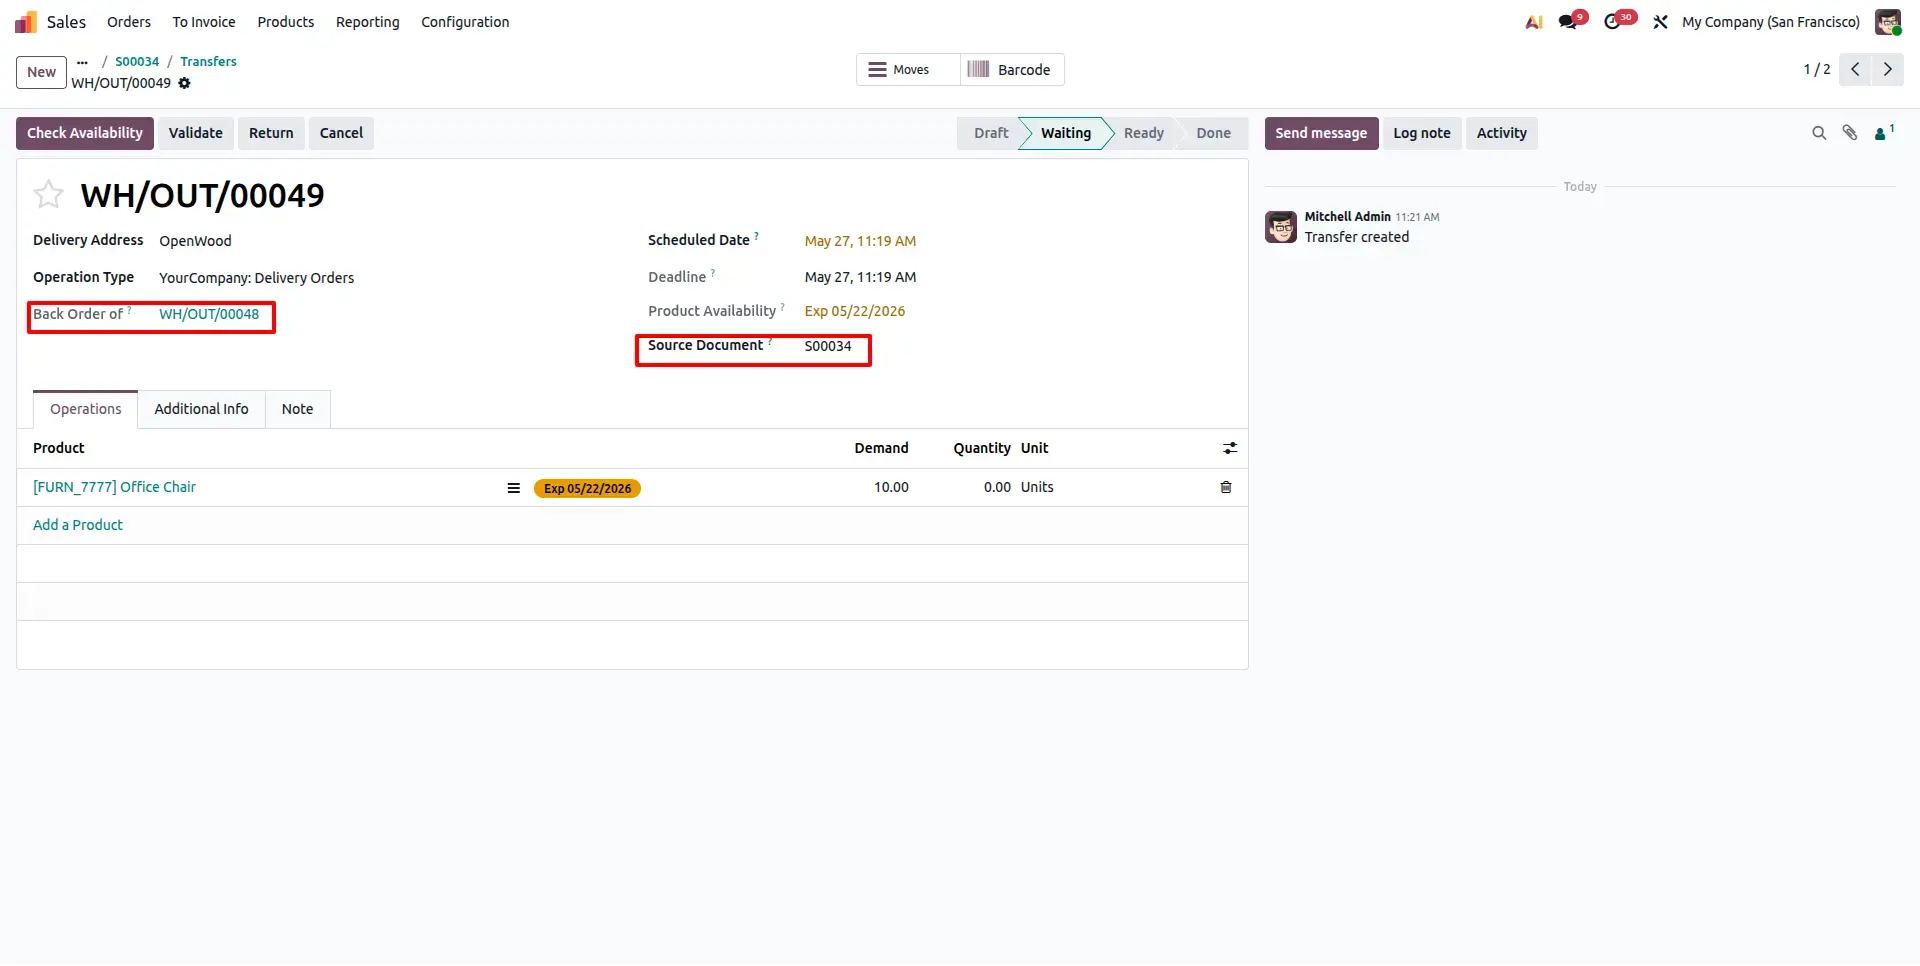Open the Reporting menu
The width and height of the screenshot is (1920, 966).
[367, 22]
